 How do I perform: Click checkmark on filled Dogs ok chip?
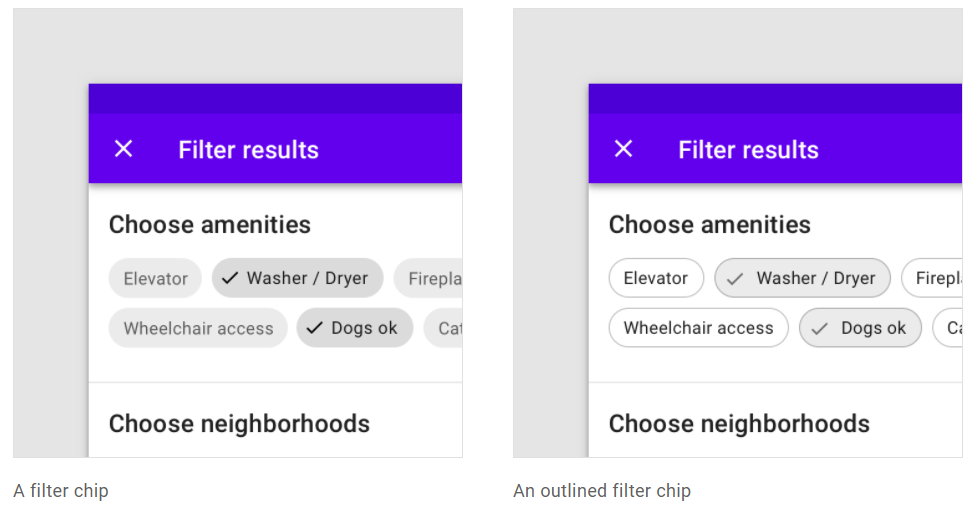pyautogui.click(x=315, y=328)
